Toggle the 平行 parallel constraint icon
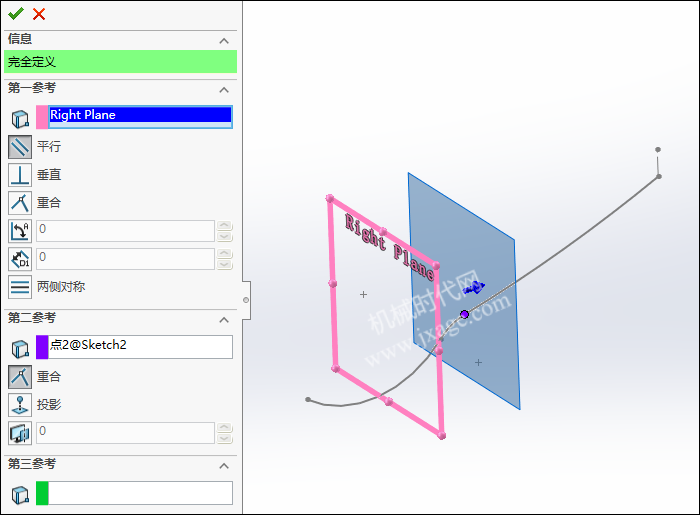 click(20, 147)
